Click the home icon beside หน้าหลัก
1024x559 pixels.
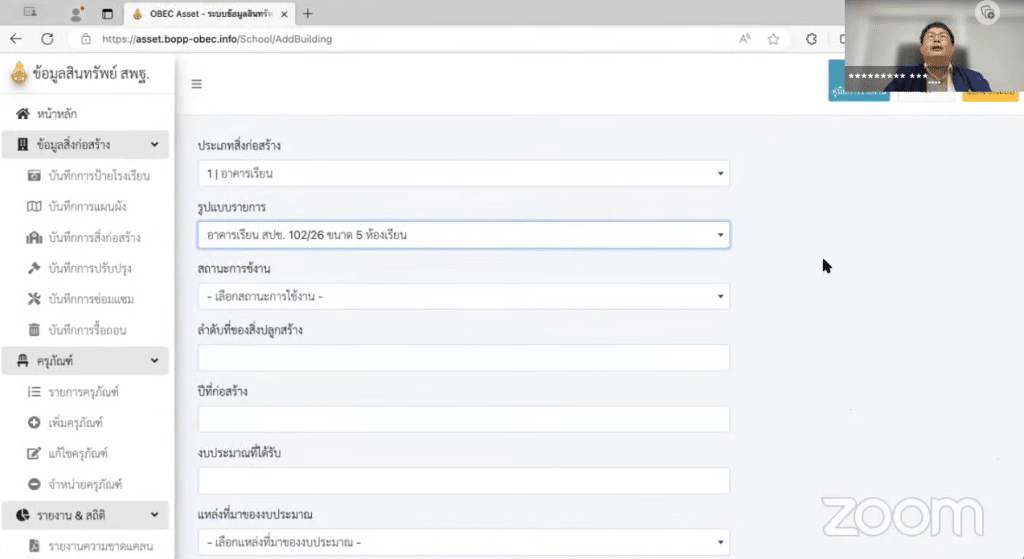(23, 114)
